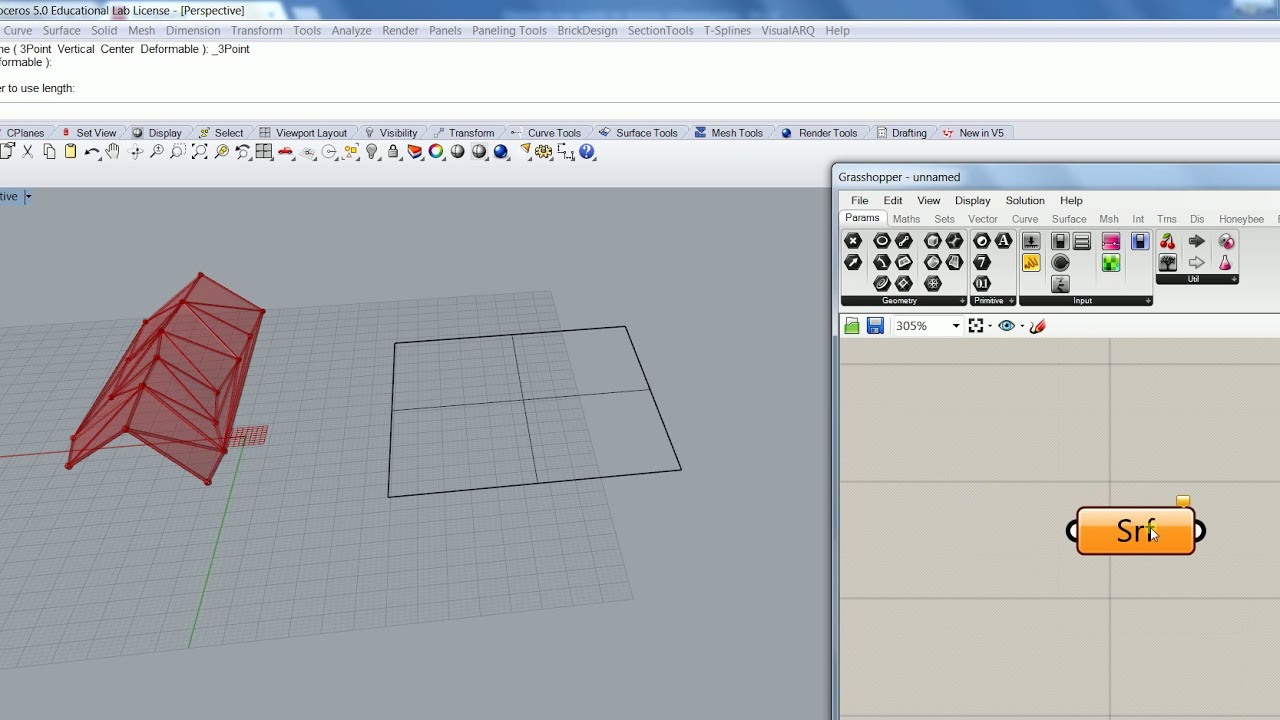Add a Boolean Toggle input component
Viewport: 1280px width, 720px height.
click(x=1060, y=241)
